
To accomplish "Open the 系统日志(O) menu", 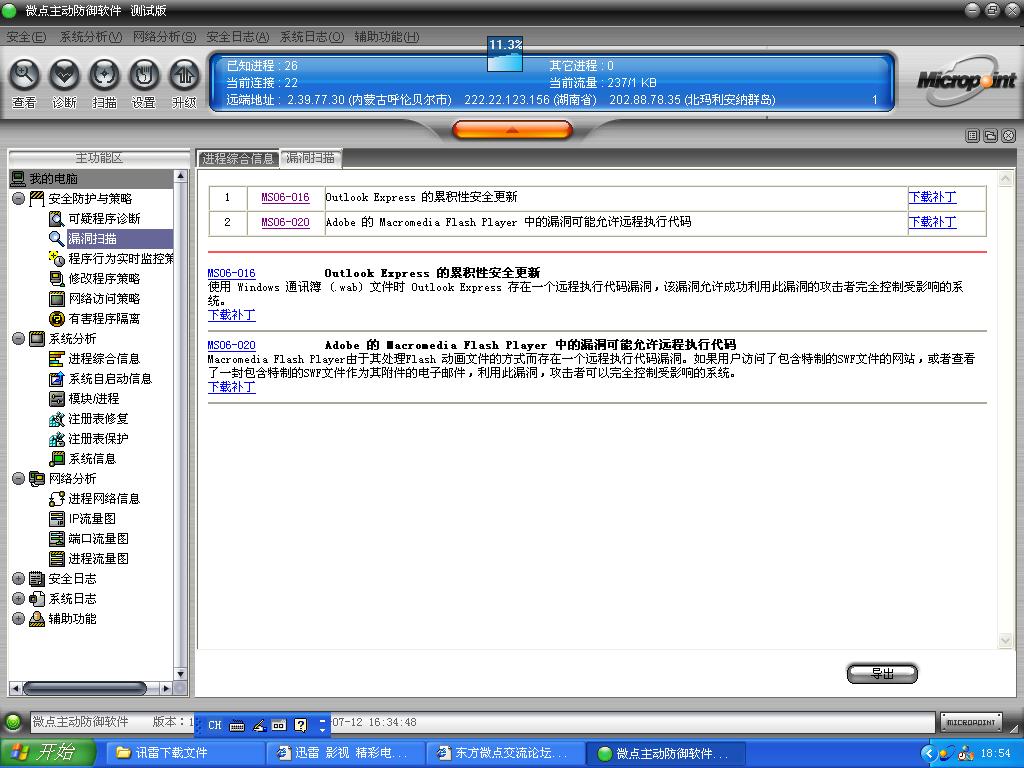I will [x=312, y=37].
